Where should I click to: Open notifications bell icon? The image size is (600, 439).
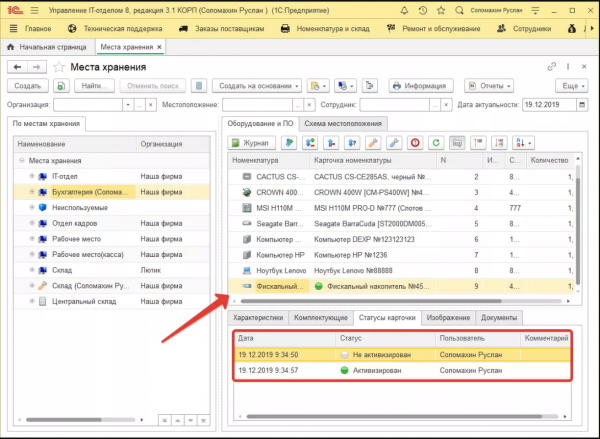[404, 10]
